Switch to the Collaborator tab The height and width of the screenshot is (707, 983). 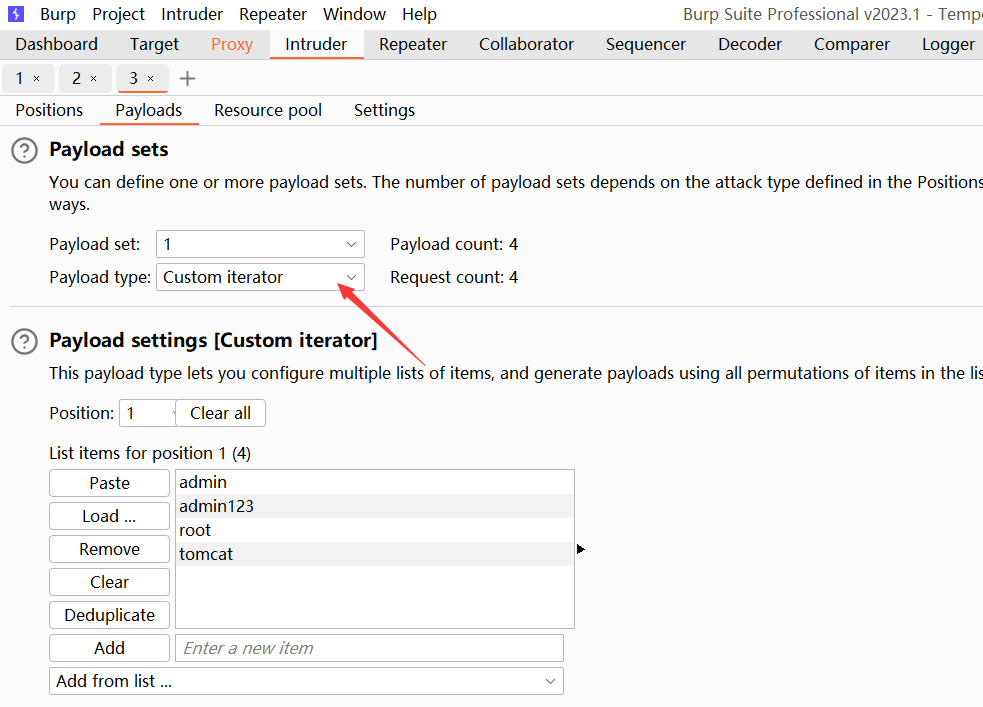527,45
